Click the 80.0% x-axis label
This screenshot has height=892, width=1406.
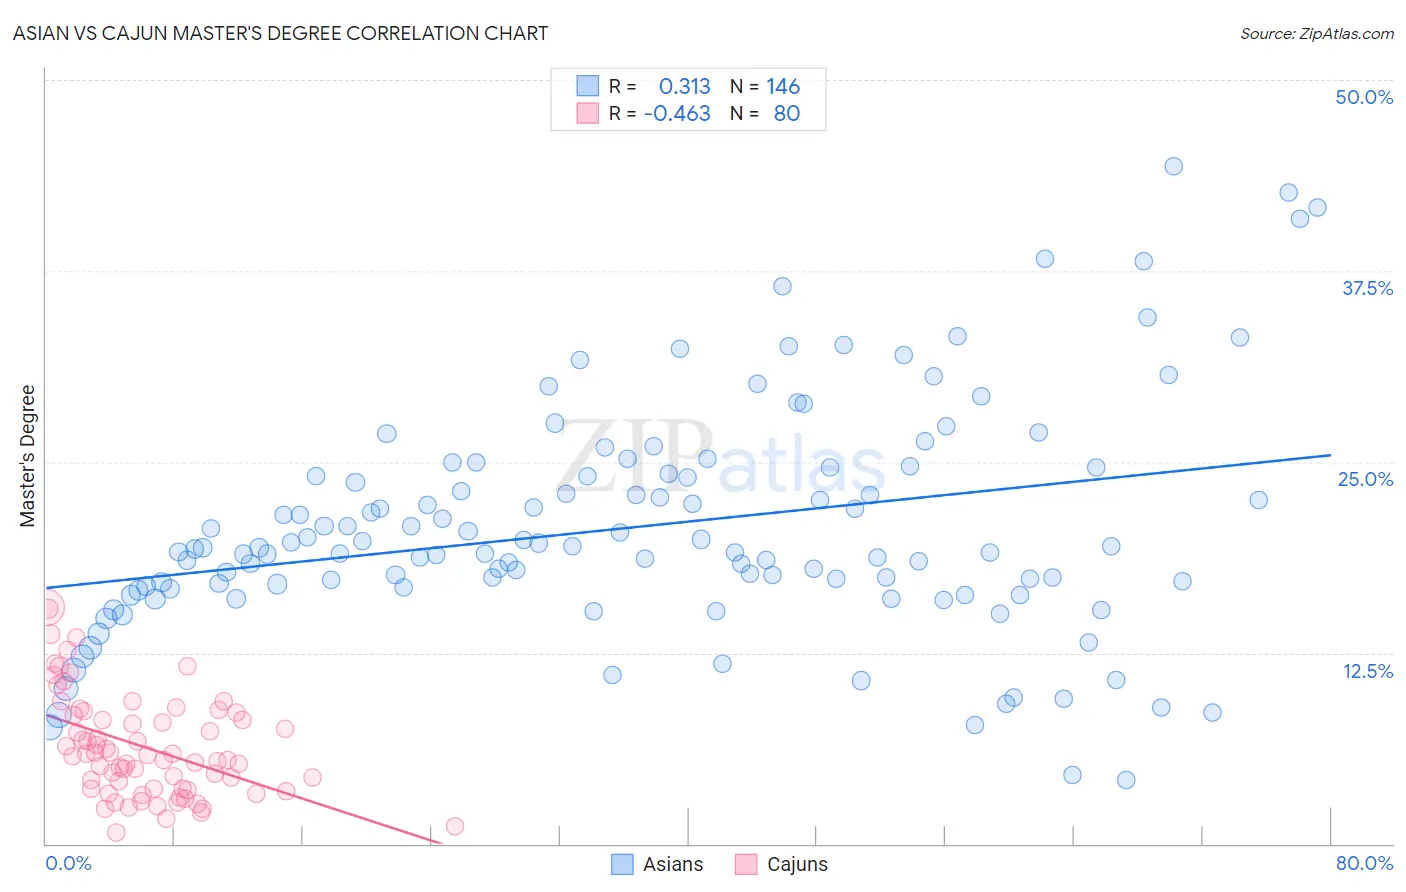tap(1364, 863)
